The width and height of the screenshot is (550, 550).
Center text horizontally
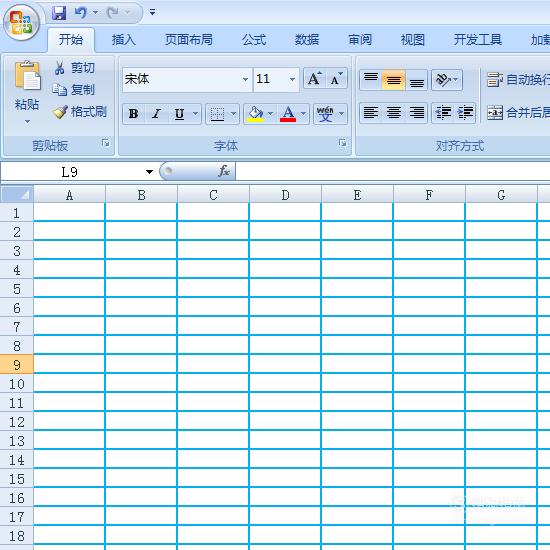pyautogui.click(x=394, y=113)
